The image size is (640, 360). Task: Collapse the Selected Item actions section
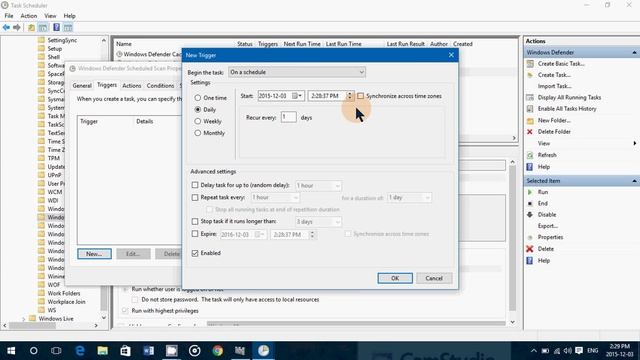pyautogui.click(x=634, y=181)
